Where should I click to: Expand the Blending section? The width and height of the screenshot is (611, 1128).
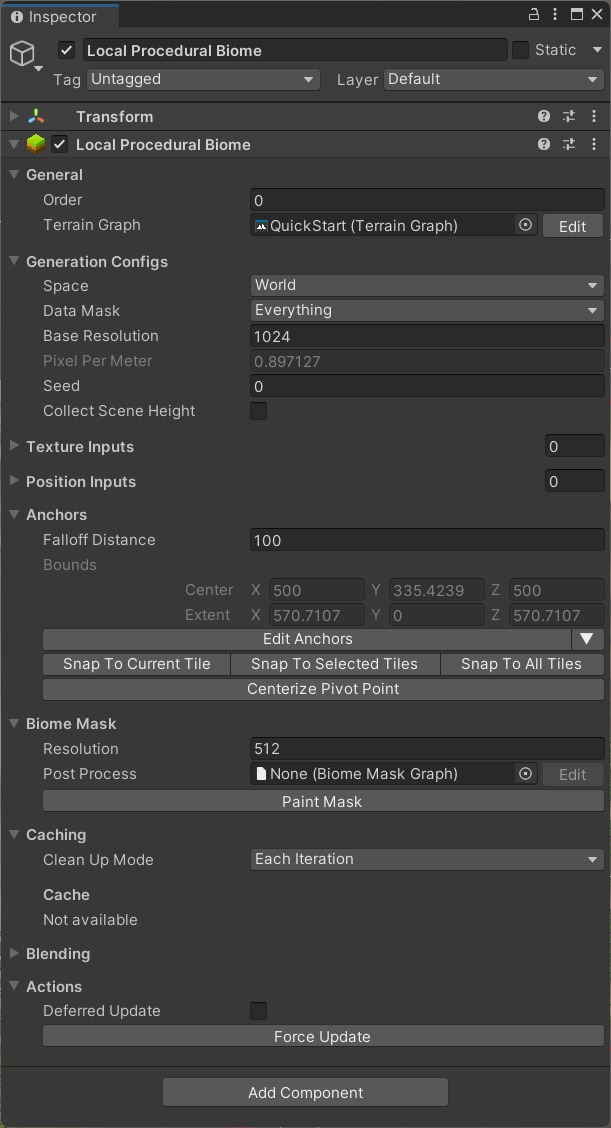[x=14, y=953]
